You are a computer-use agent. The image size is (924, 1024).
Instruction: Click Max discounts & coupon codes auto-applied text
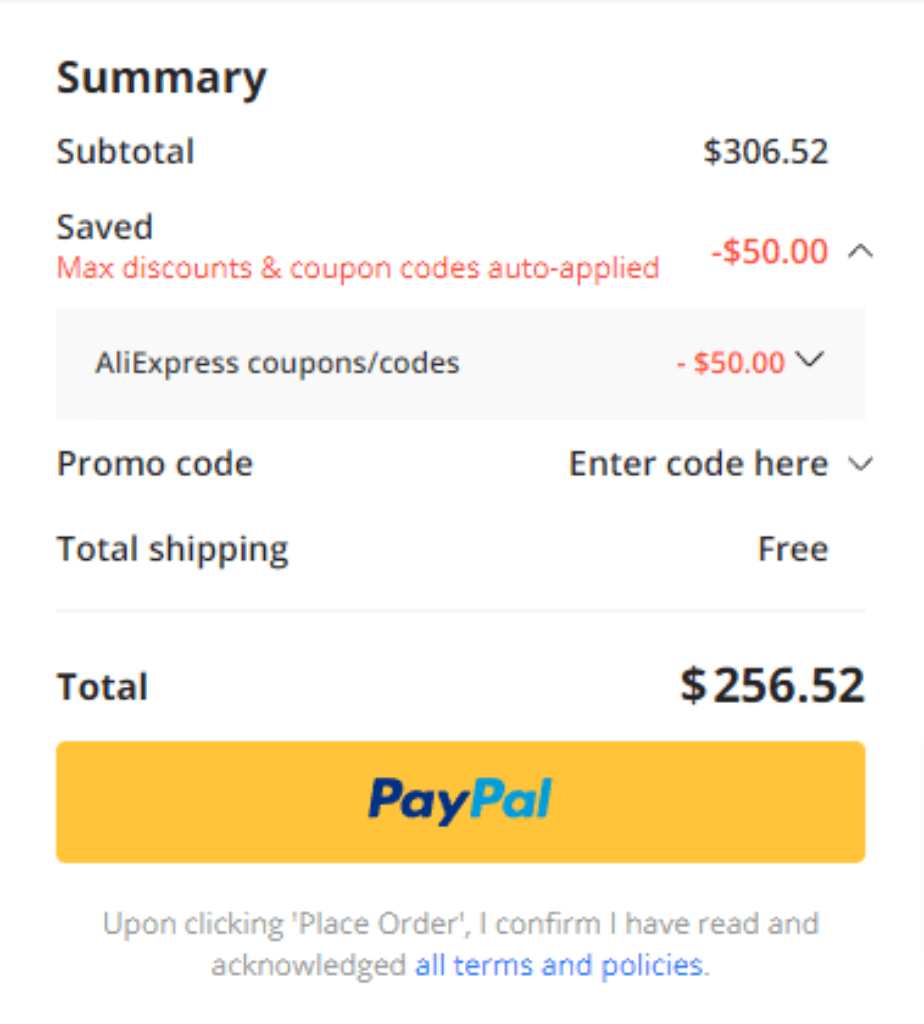[358, 268]
